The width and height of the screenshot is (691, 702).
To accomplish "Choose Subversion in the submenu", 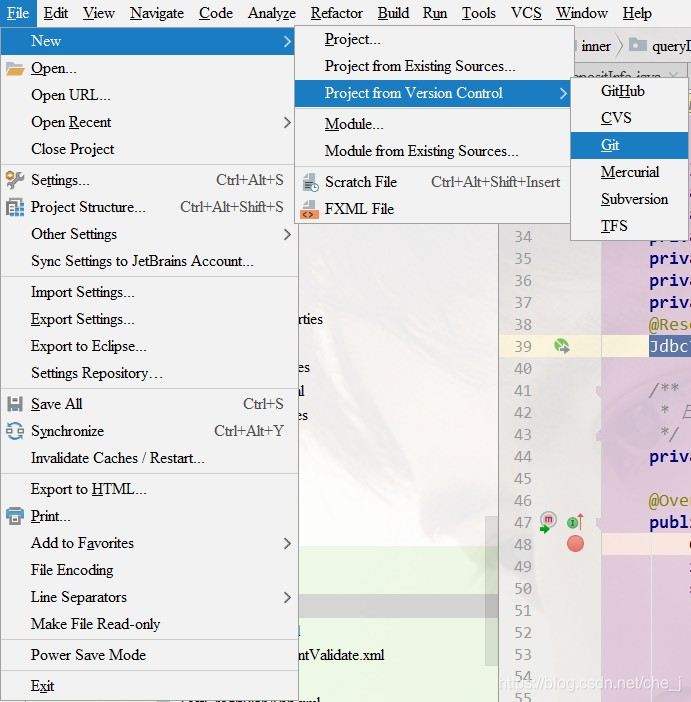I will [629, 199].
